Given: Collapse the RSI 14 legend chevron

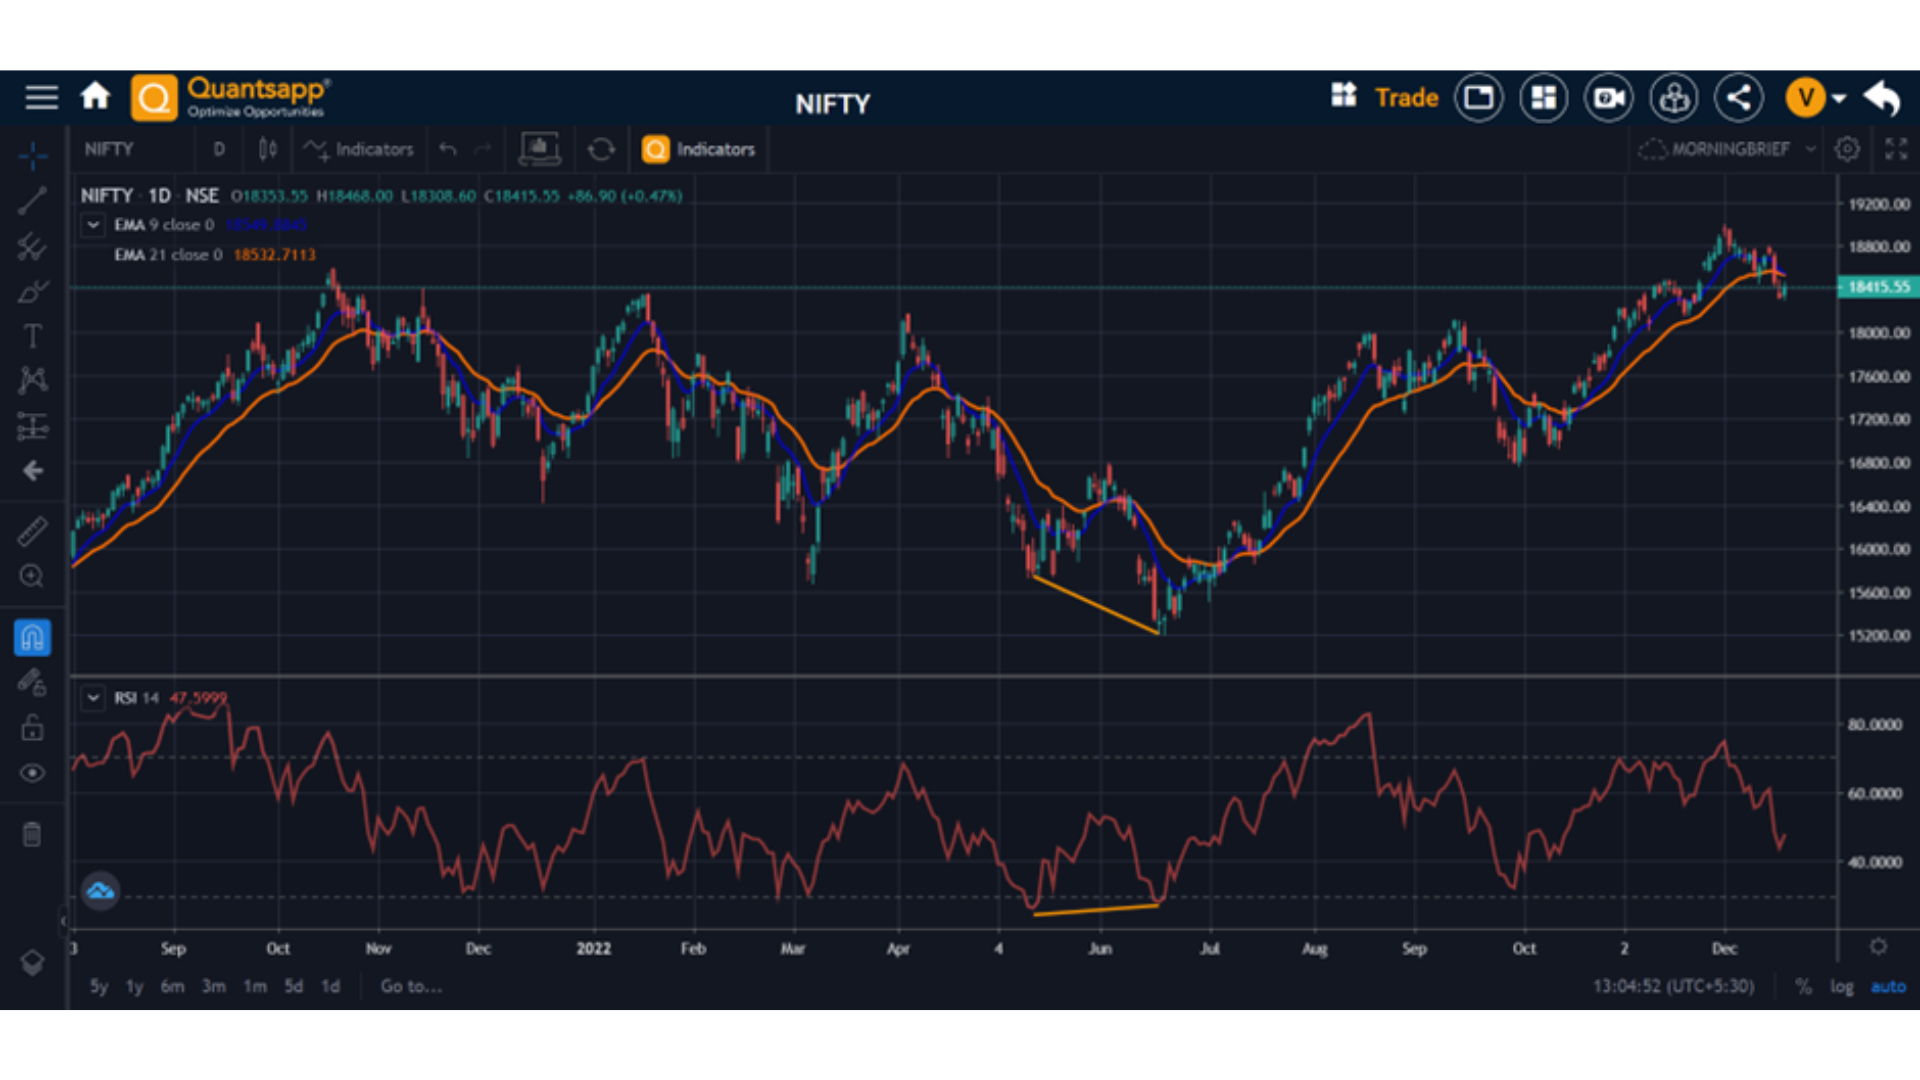Looking at the screenshot, I should pos(93,698).
